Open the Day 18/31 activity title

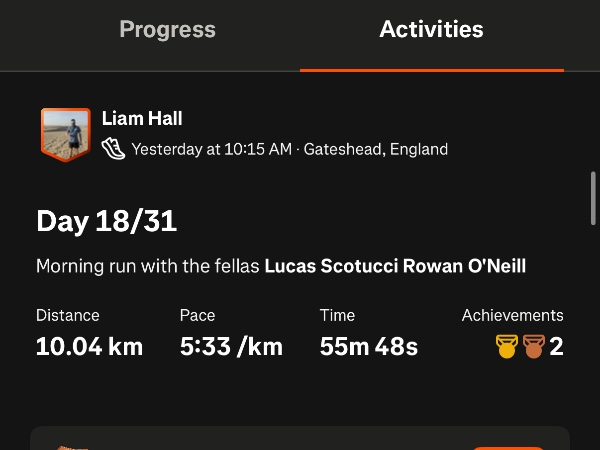pyautogui.click(x=106, y=221)
